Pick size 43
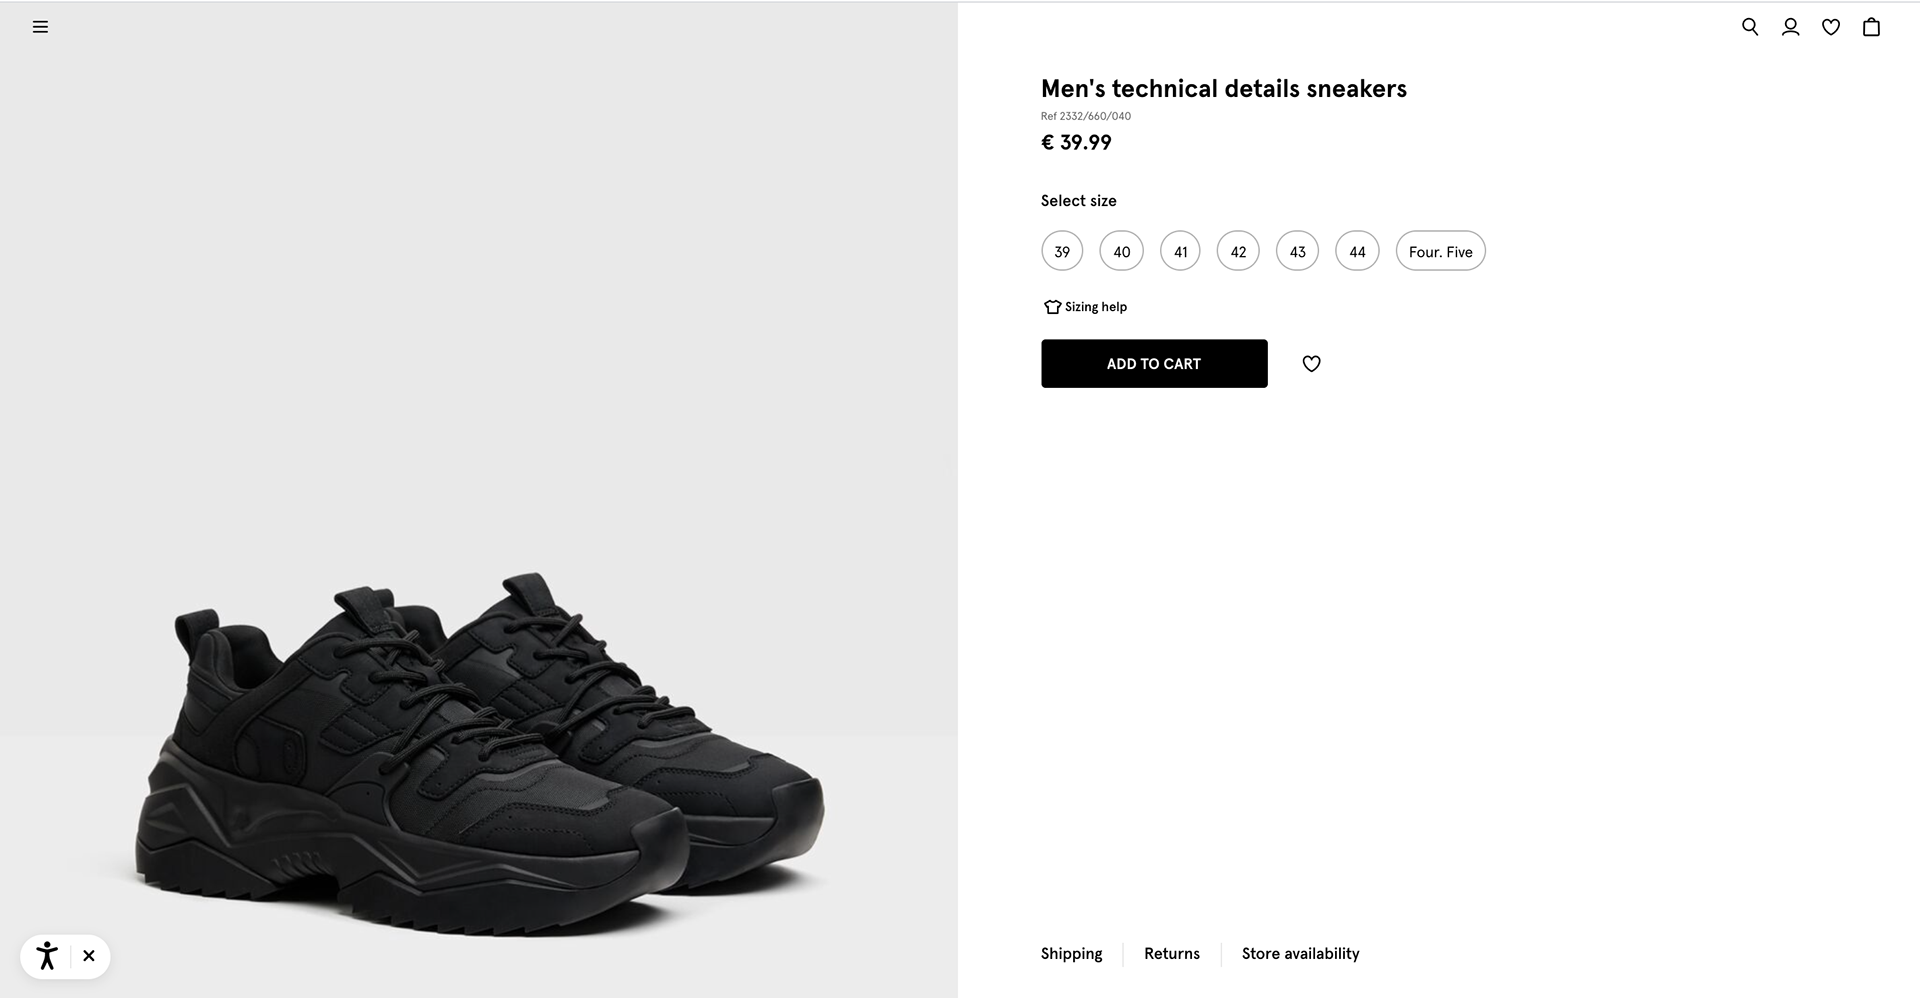Viewport: 1920px width, 998px height. (x=1297, y=251)
